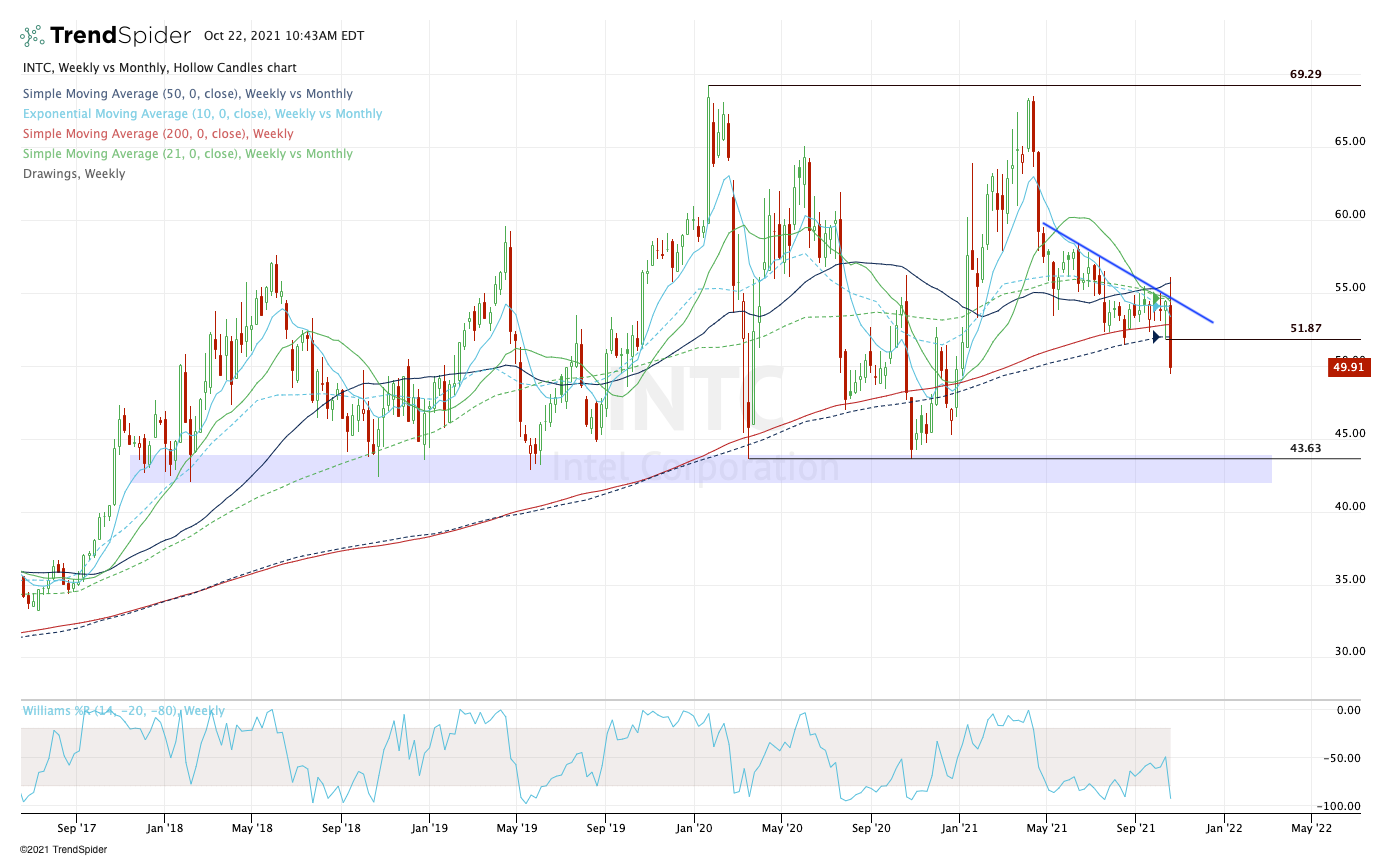Click the Sep '18 date axis label

[342, 828]
